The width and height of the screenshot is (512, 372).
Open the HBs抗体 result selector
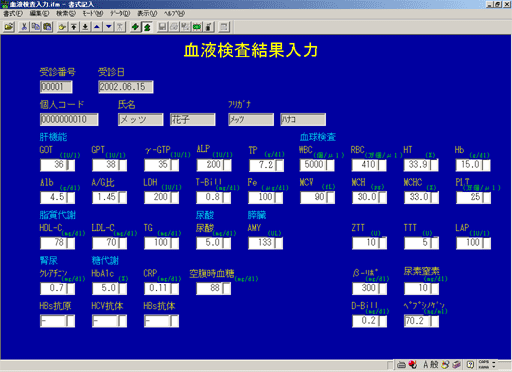click(x=174, y=321)
